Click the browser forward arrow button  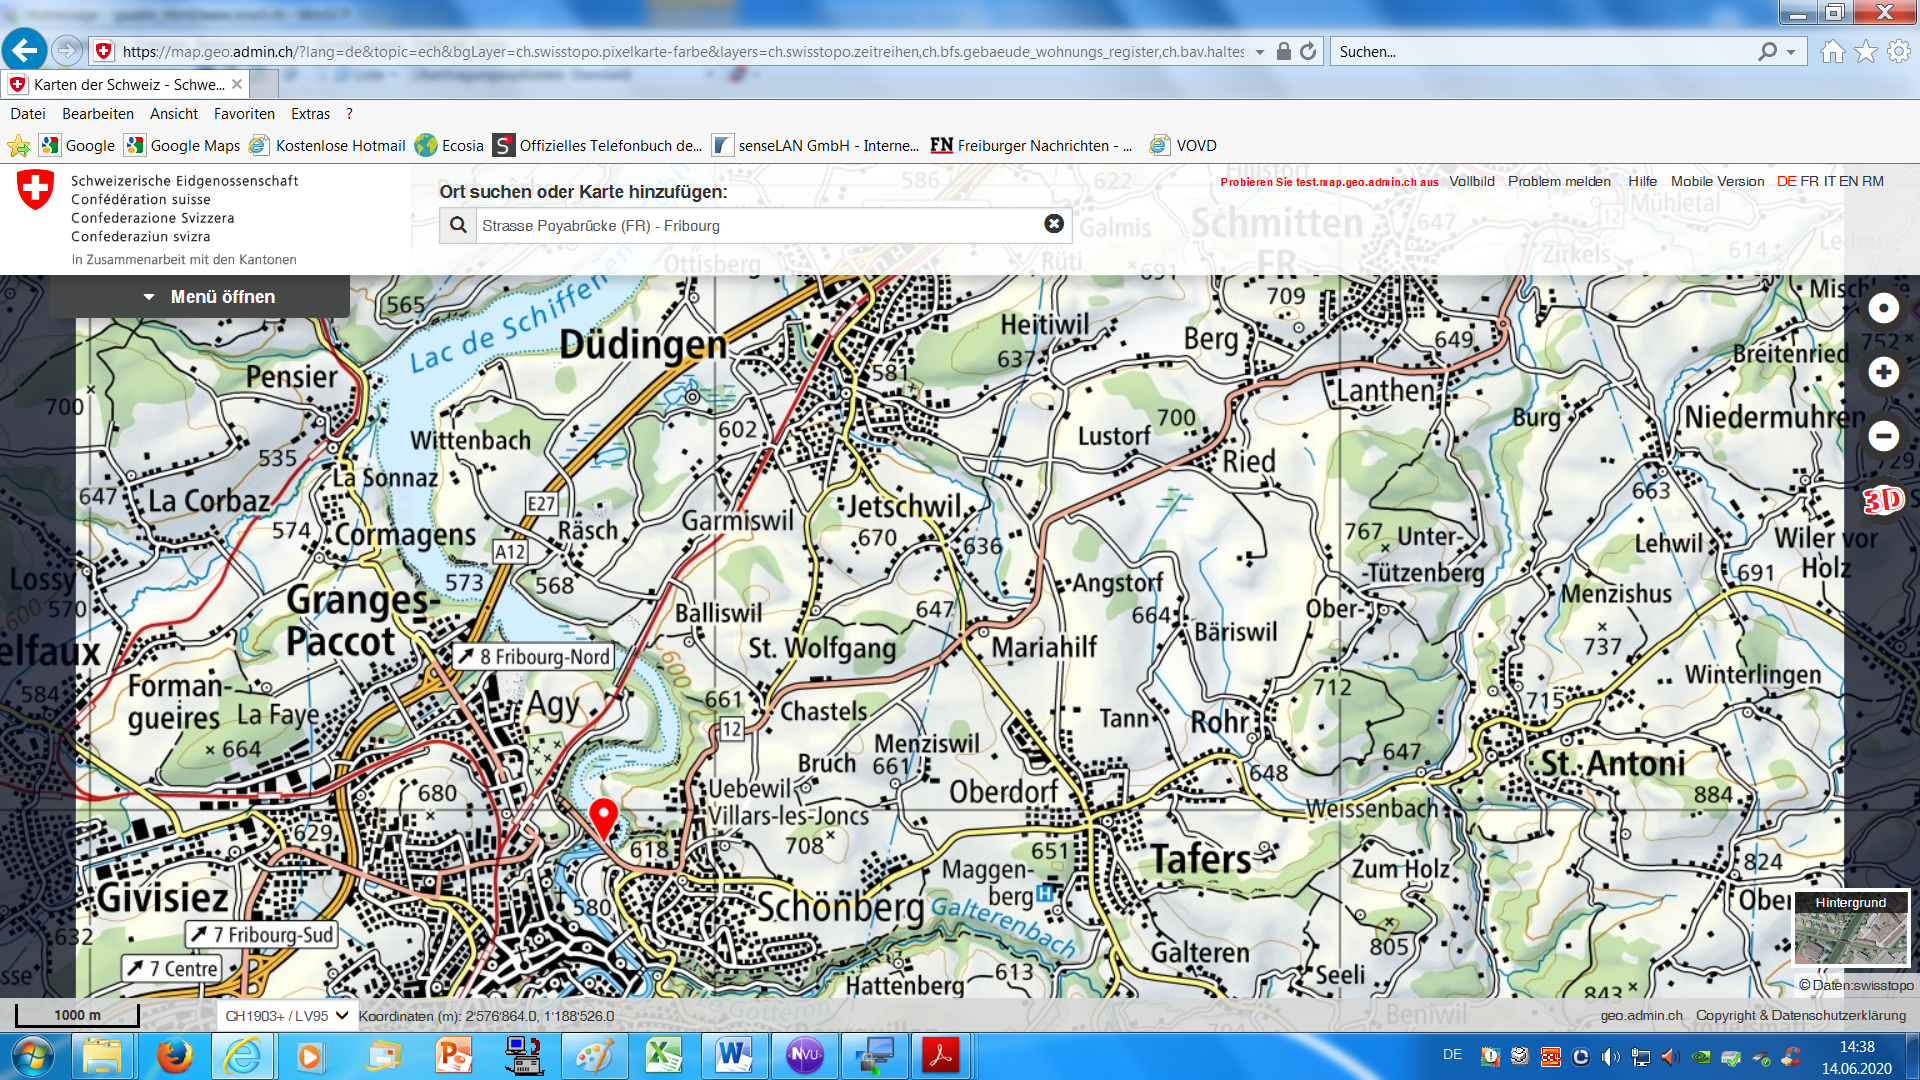[67, 50]
